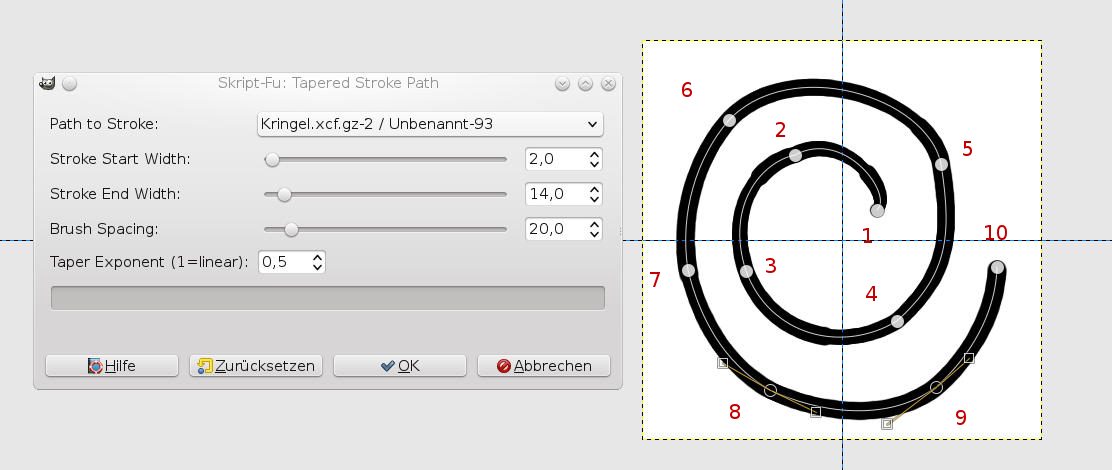Increase Stroke Start Width with up arrow
This screenshot has height=470, width=1112.
[x=595, y=154]
